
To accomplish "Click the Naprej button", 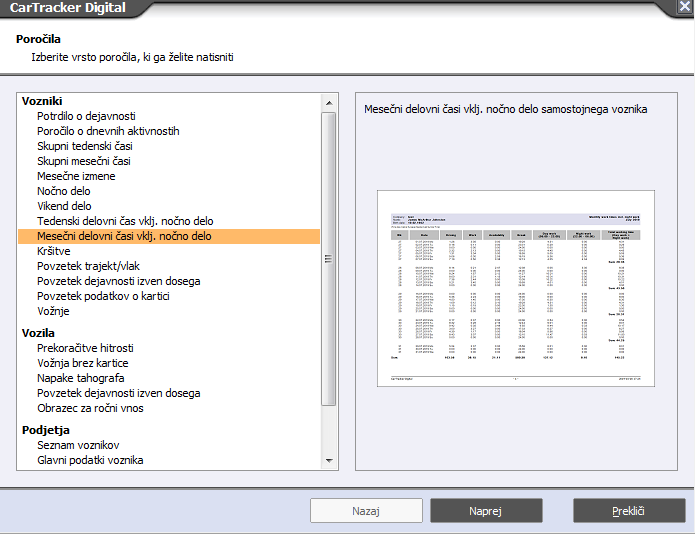I will click(x=486, y=511).
